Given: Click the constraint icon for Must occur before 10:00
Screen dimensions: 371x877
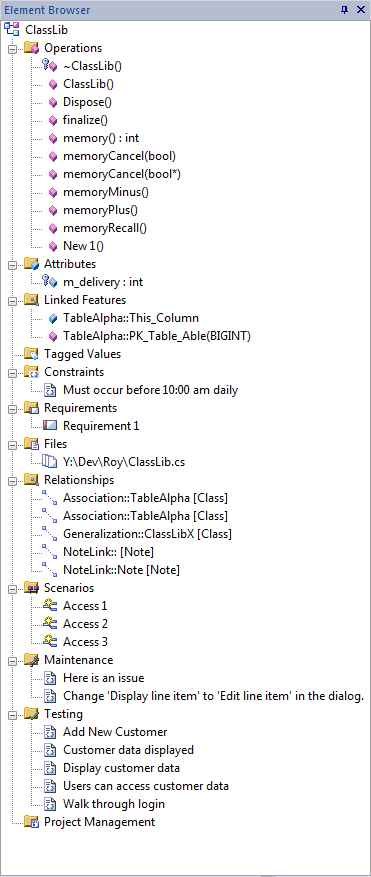Looking at the screenshot, I should point(51,390).
